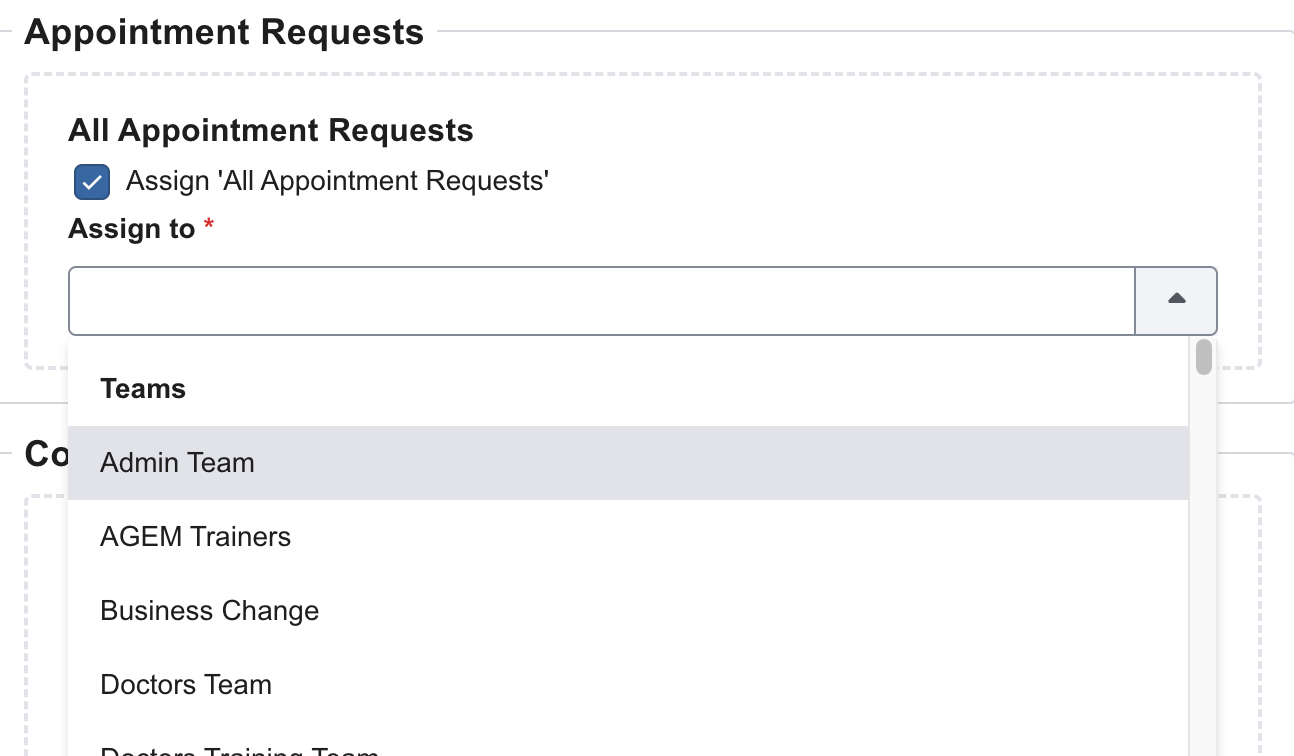Click the upward caret triangle icon
The height and width of the screenshot is (756, 1294).
click(1177, 298)
